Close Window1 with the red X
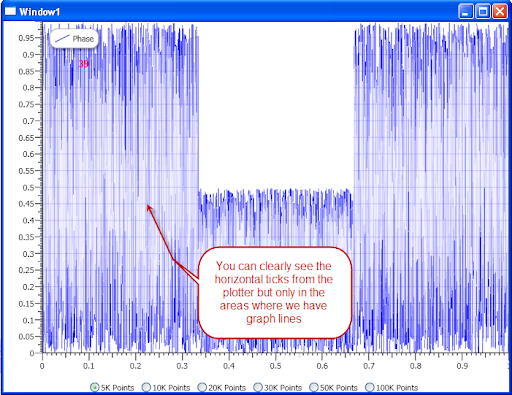The image size is (512, 395). (x=500, y=12)
